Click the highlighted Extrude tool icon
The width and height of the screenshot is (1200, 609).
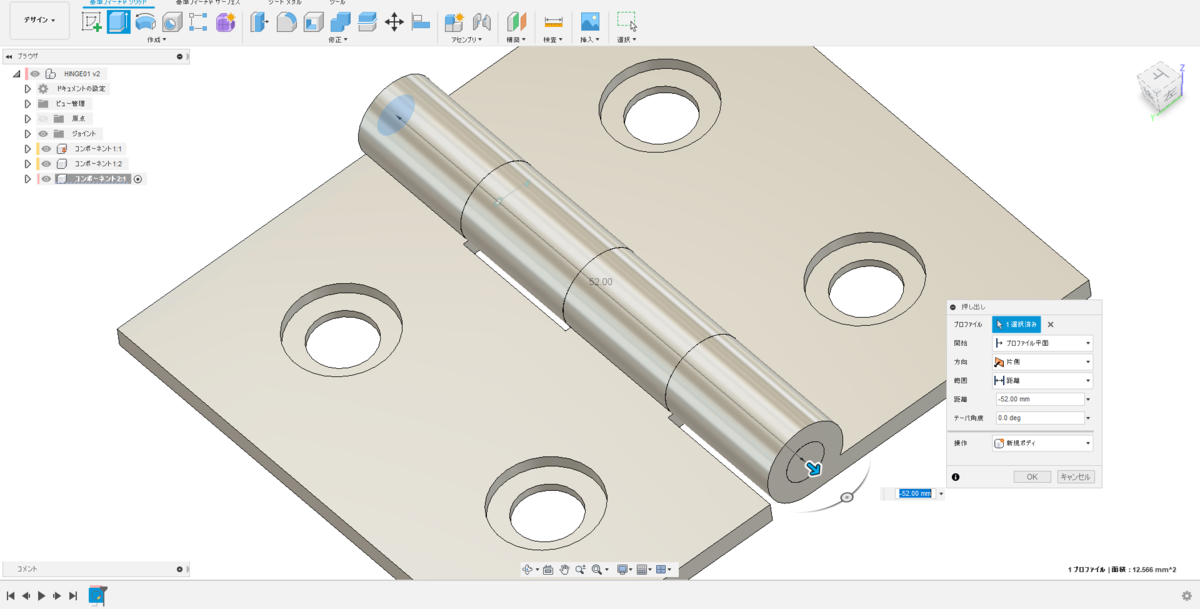(x=119, y=22)
